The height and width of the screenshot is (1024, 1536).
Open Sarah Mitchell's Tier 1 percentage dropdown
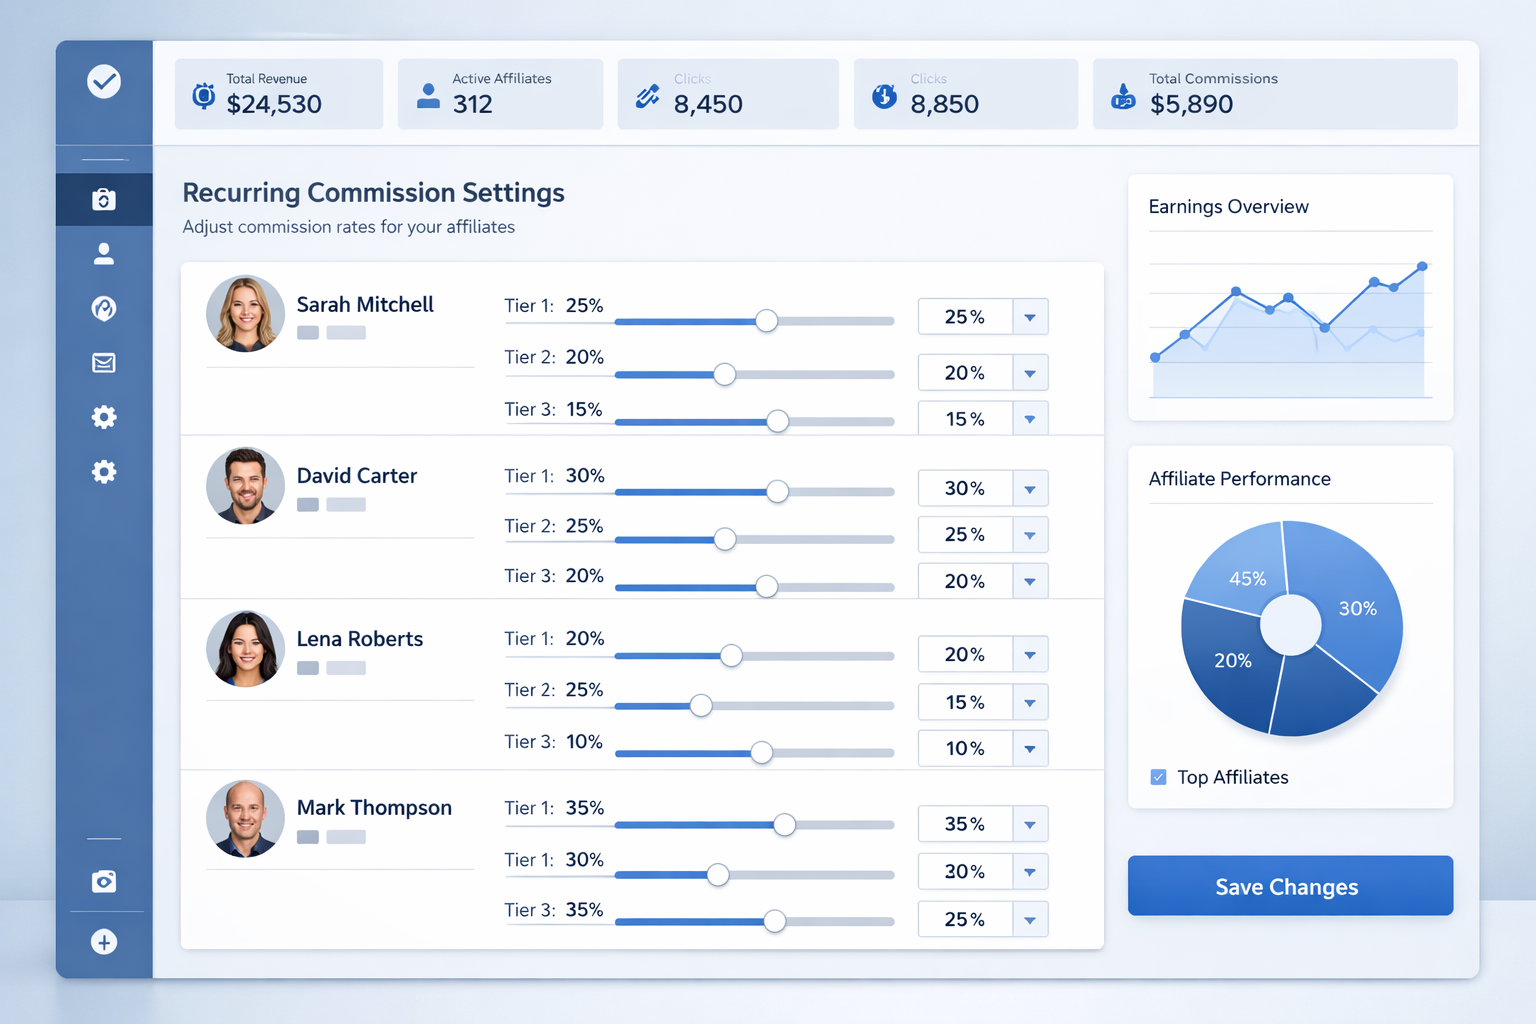pos(1030,316)
